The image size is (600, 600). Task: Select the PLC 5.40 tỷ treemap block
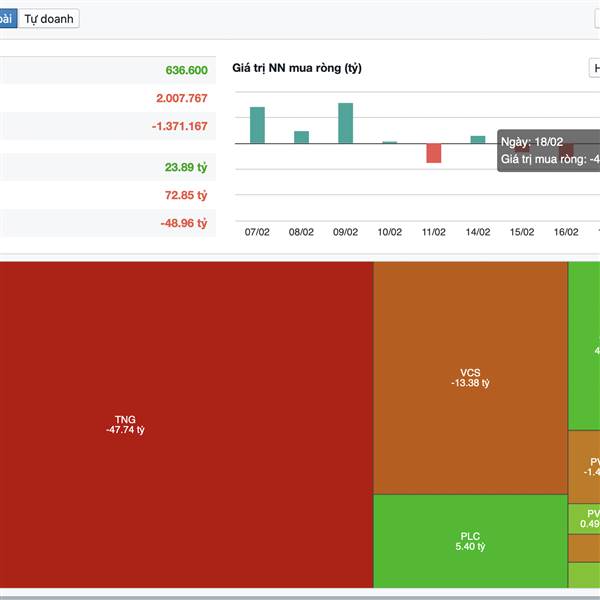point(470,541)
